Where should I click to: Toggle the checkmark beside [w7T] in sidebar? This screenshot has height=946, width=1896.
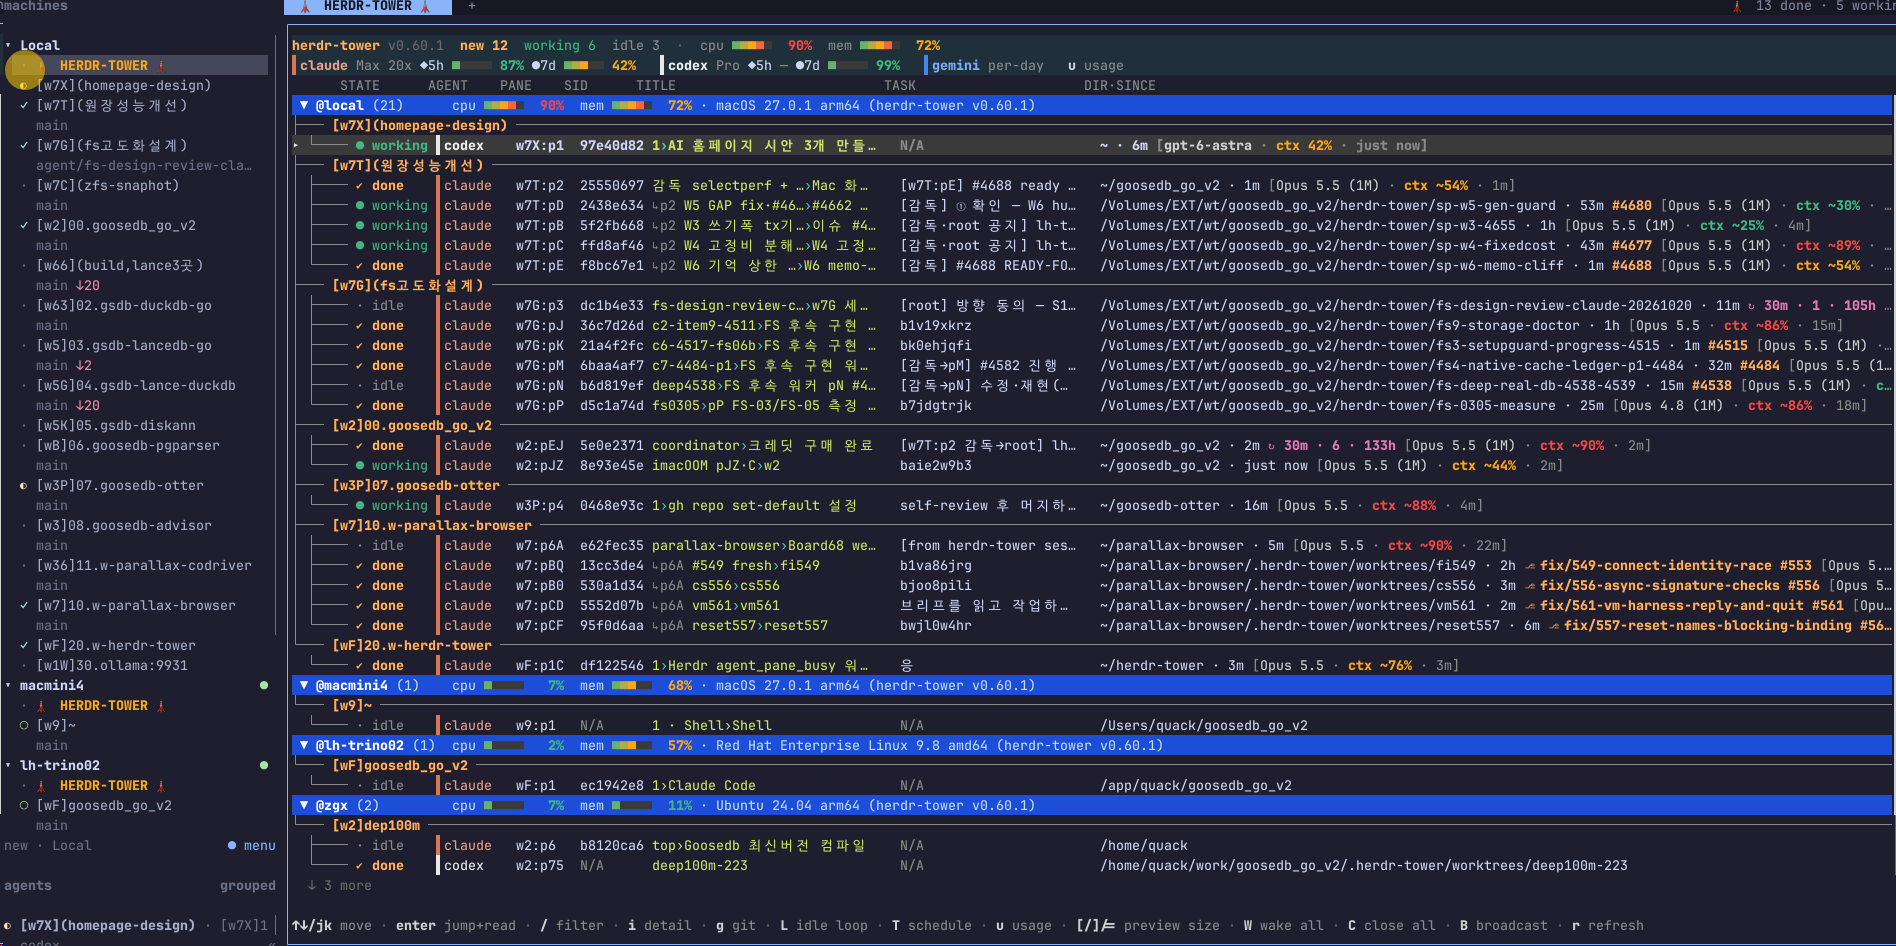click(x=24, y=106)
